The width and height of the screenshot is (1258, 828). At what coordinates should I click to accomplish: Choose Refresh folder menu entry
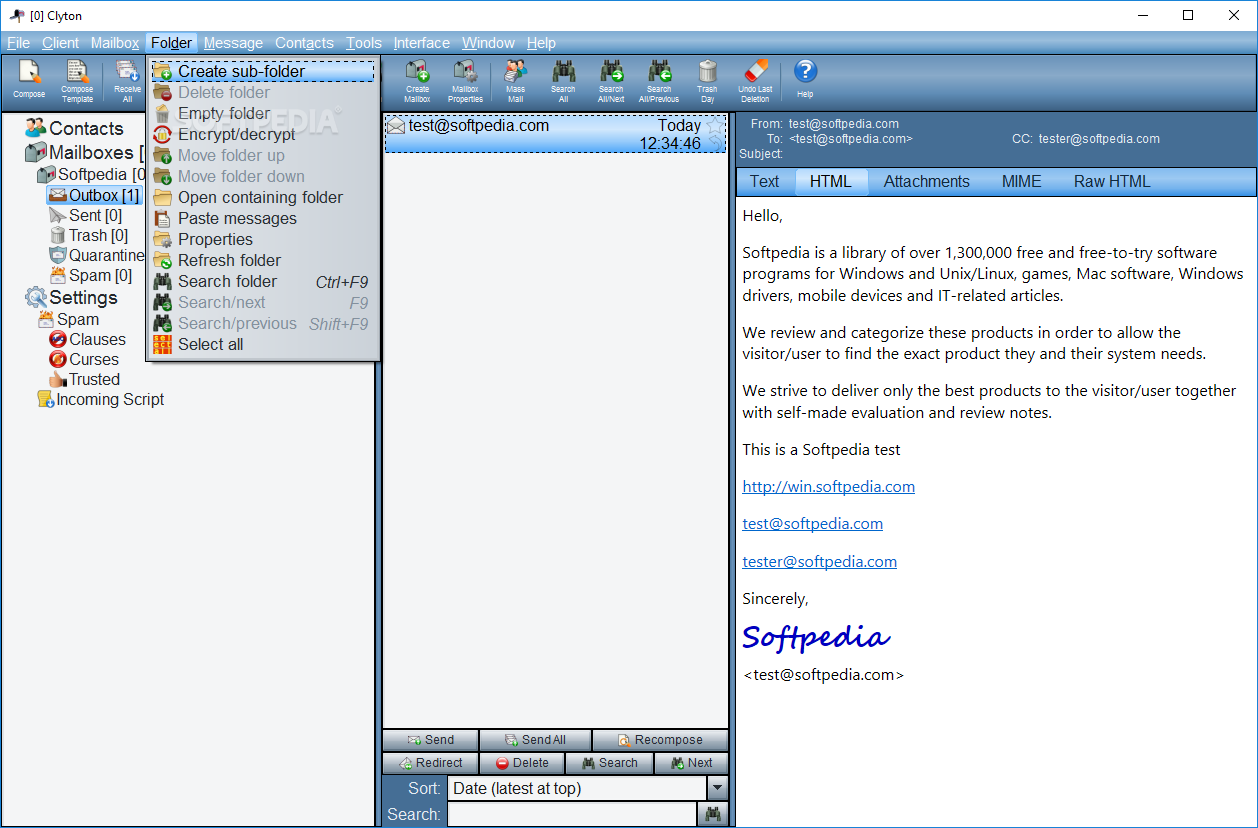click(x=263, y=260)
